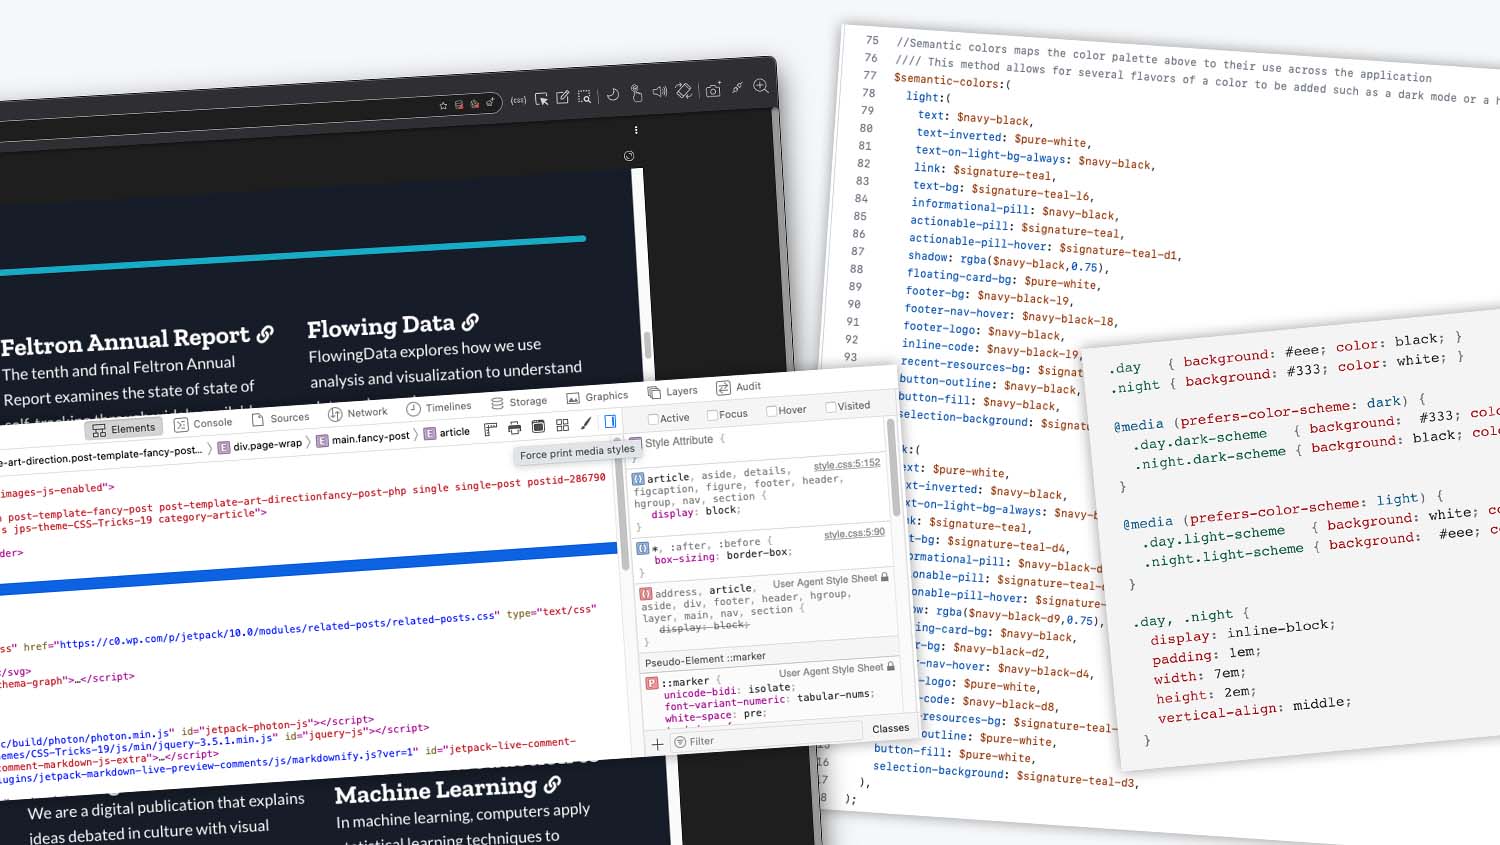Viewport: 1500px width, 845px height.
Task: Select div.page-wrap breadcrumb item
Action: click(x=260, y=445)
